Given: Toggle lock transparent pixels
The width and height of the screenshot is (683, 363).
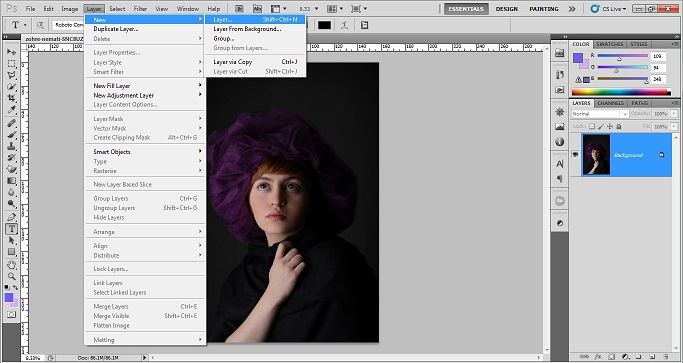Looking at the screenshot, I should click(x=592, y=126).
